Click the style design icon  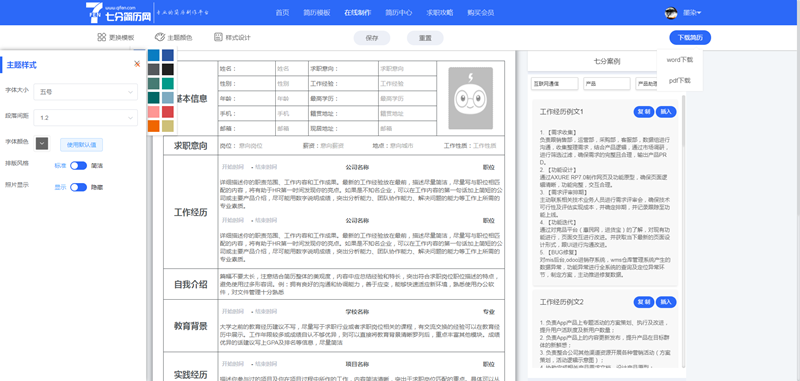click(218, 37)
